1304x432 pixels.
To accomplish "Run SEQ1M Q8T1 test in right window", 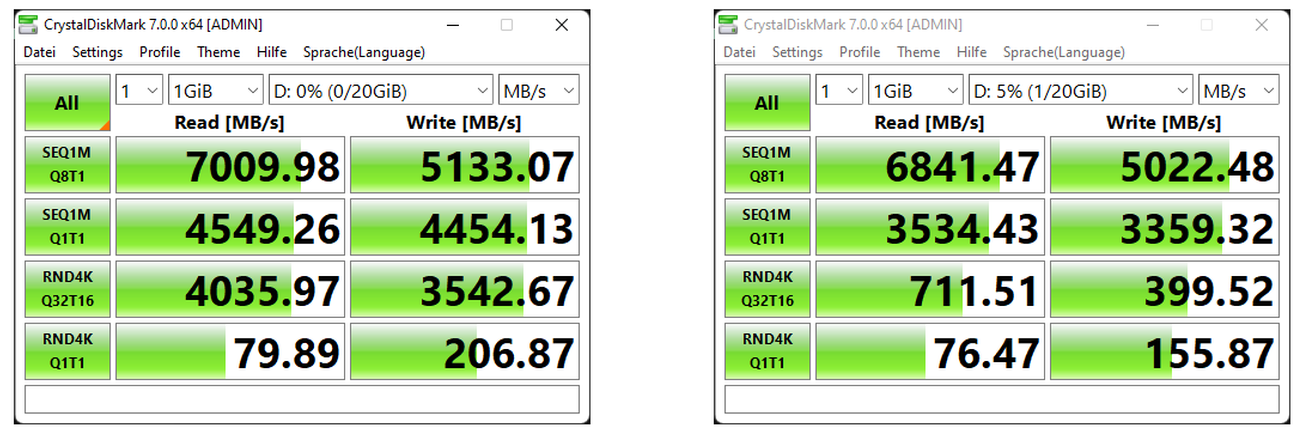I will [x=767, y=165].
